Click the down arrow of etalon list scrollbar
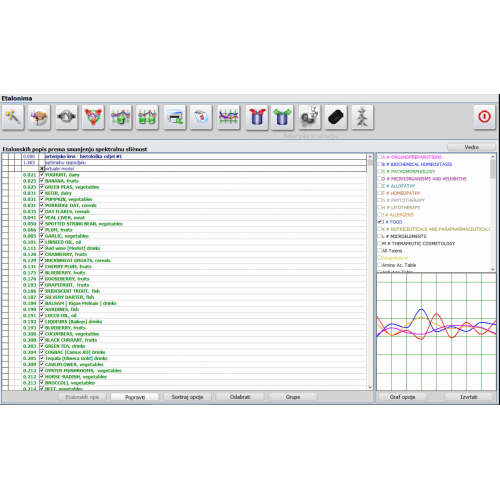Image resolution: width=500 pixels, height=500 pixels. coord(370,387)
